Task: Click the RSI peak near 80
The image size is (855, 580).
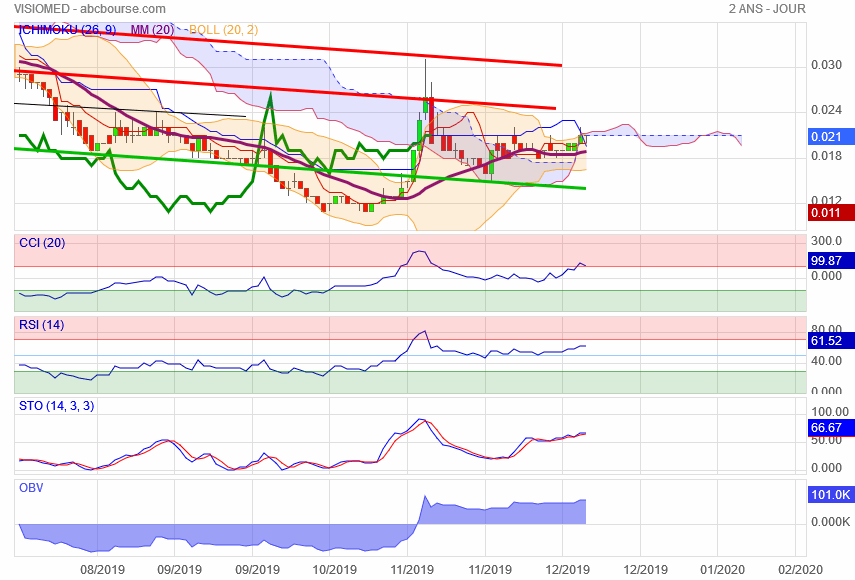Action: (424, 331)
